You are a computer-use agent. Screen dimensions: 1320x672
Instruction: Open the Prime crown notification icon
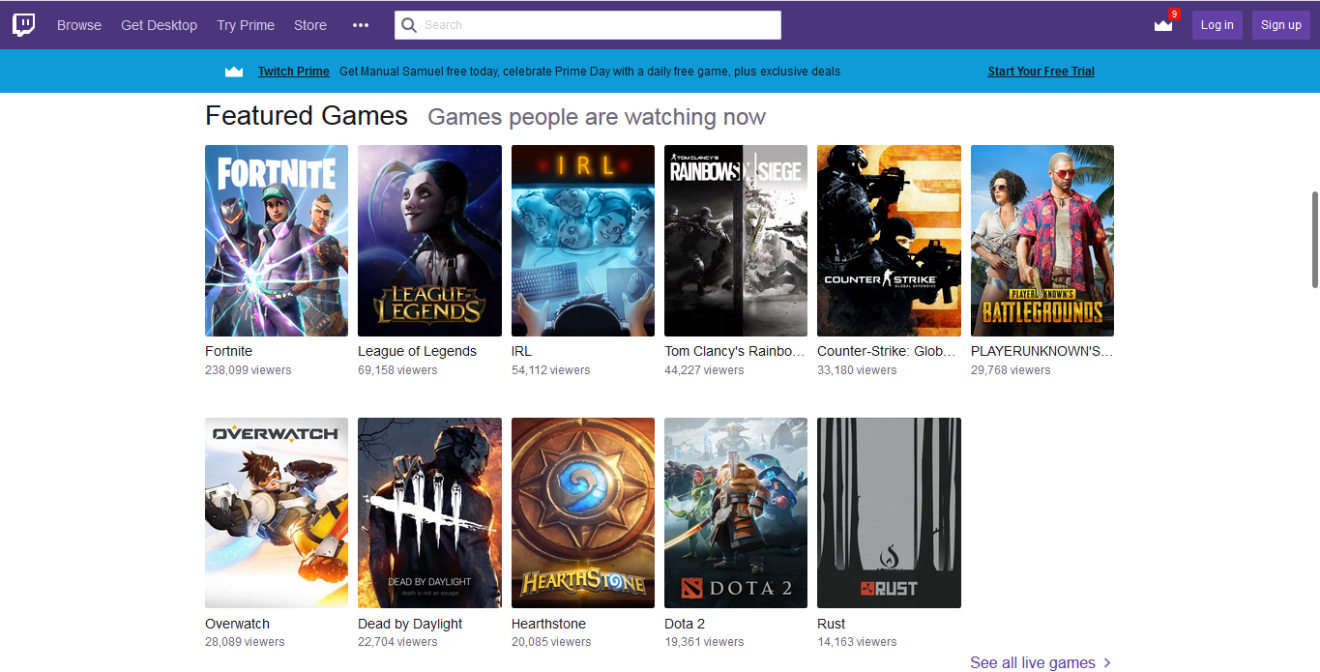tap(1164, 25)
